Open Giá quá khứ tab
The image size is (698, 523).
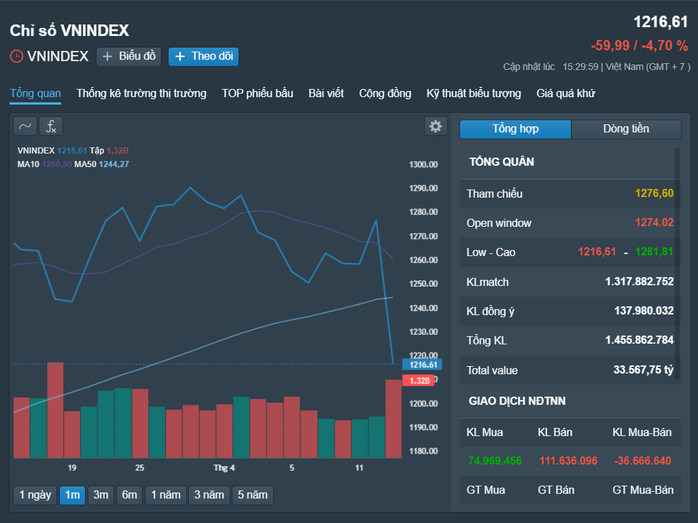tap(565, 93)
